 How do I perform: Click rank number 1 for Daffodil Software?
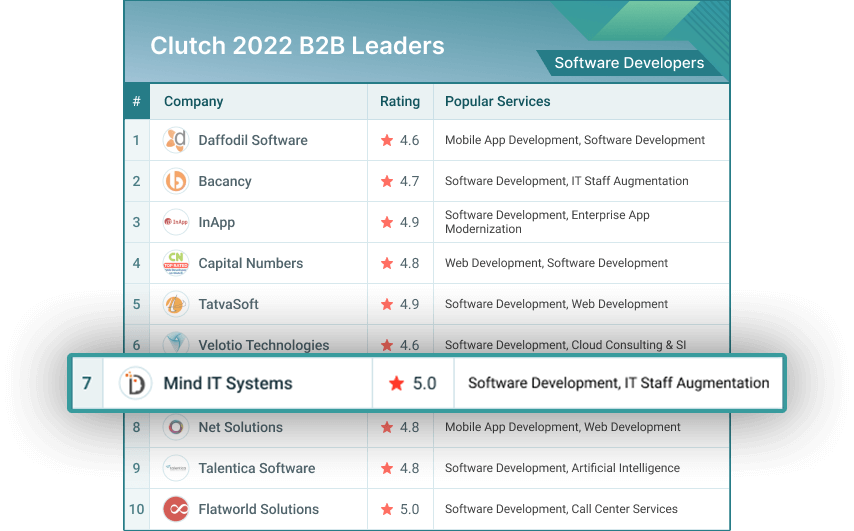click(x=136, y=141)
